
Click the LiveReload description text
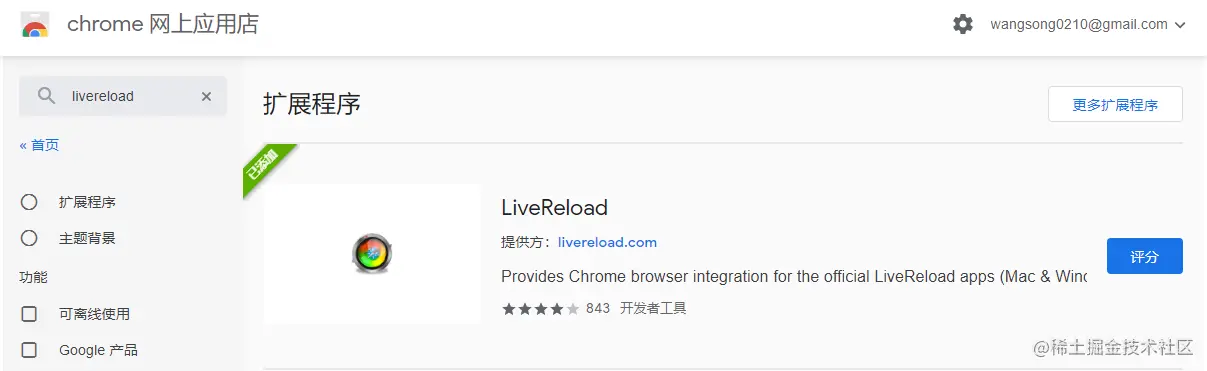coord(794,276)
